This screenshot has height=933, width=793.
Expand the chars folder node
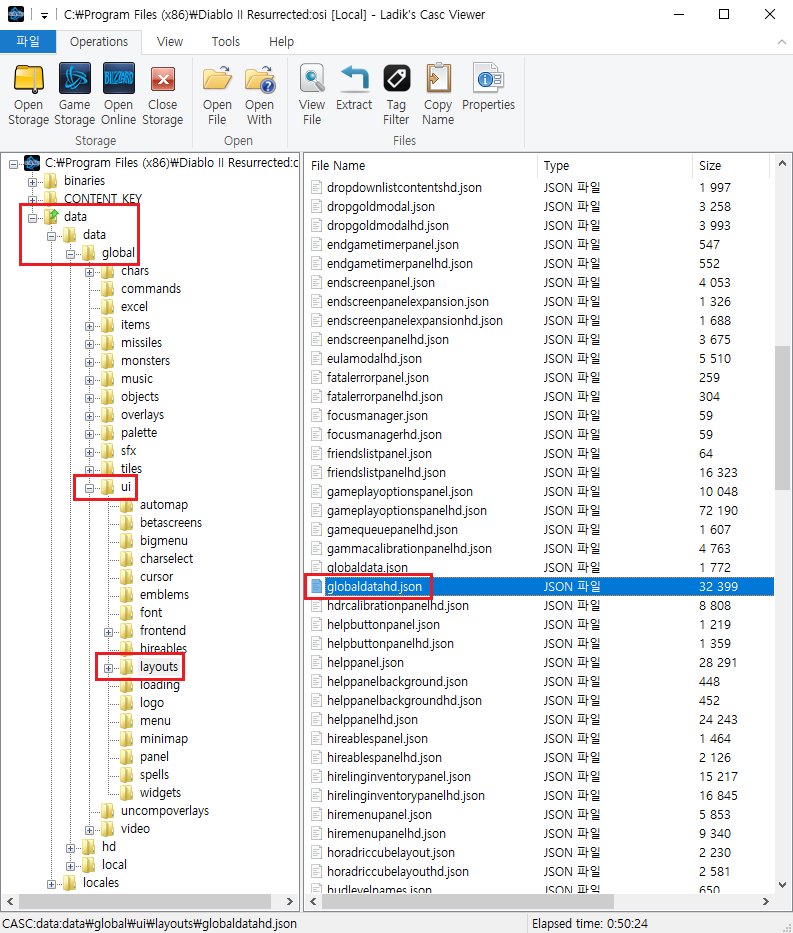pyautogui.click(x=89, y=273)
